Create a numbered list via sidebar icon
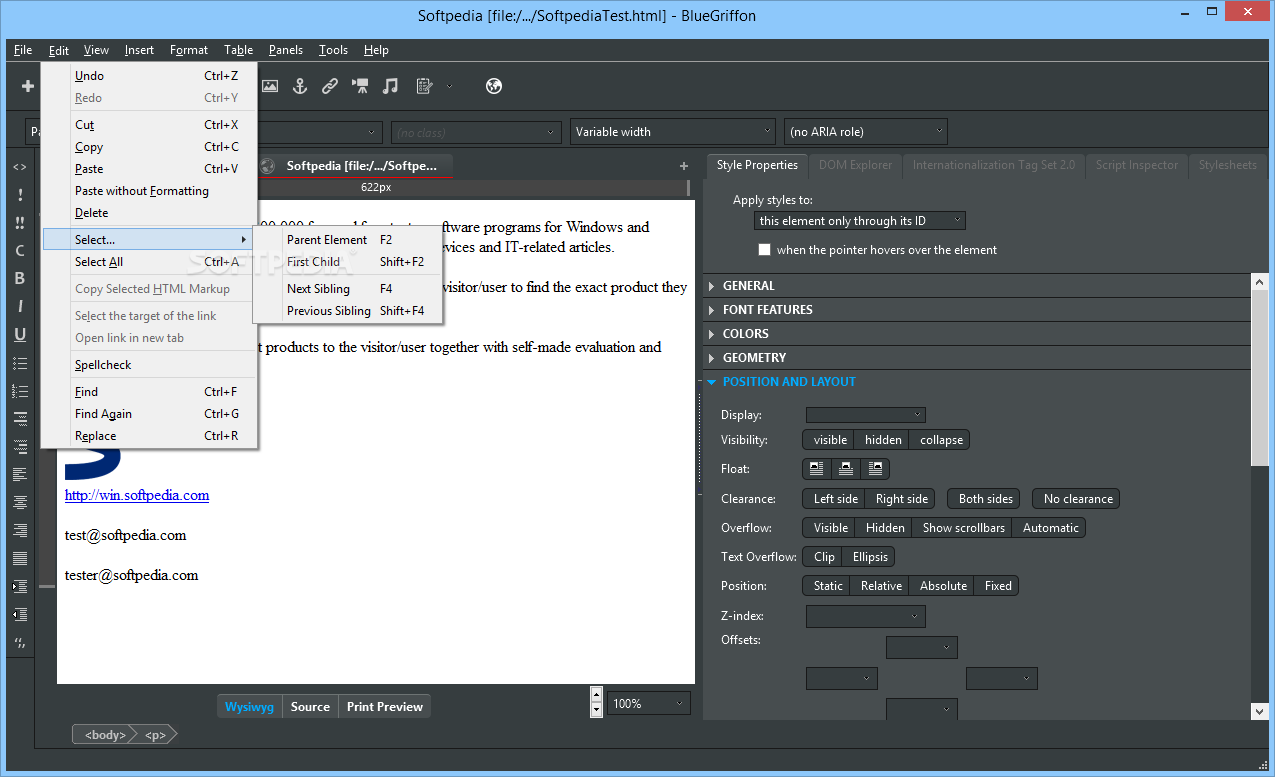Image resolution: width=1275 pixels, height=777 pixels. [x=20, y=391]
